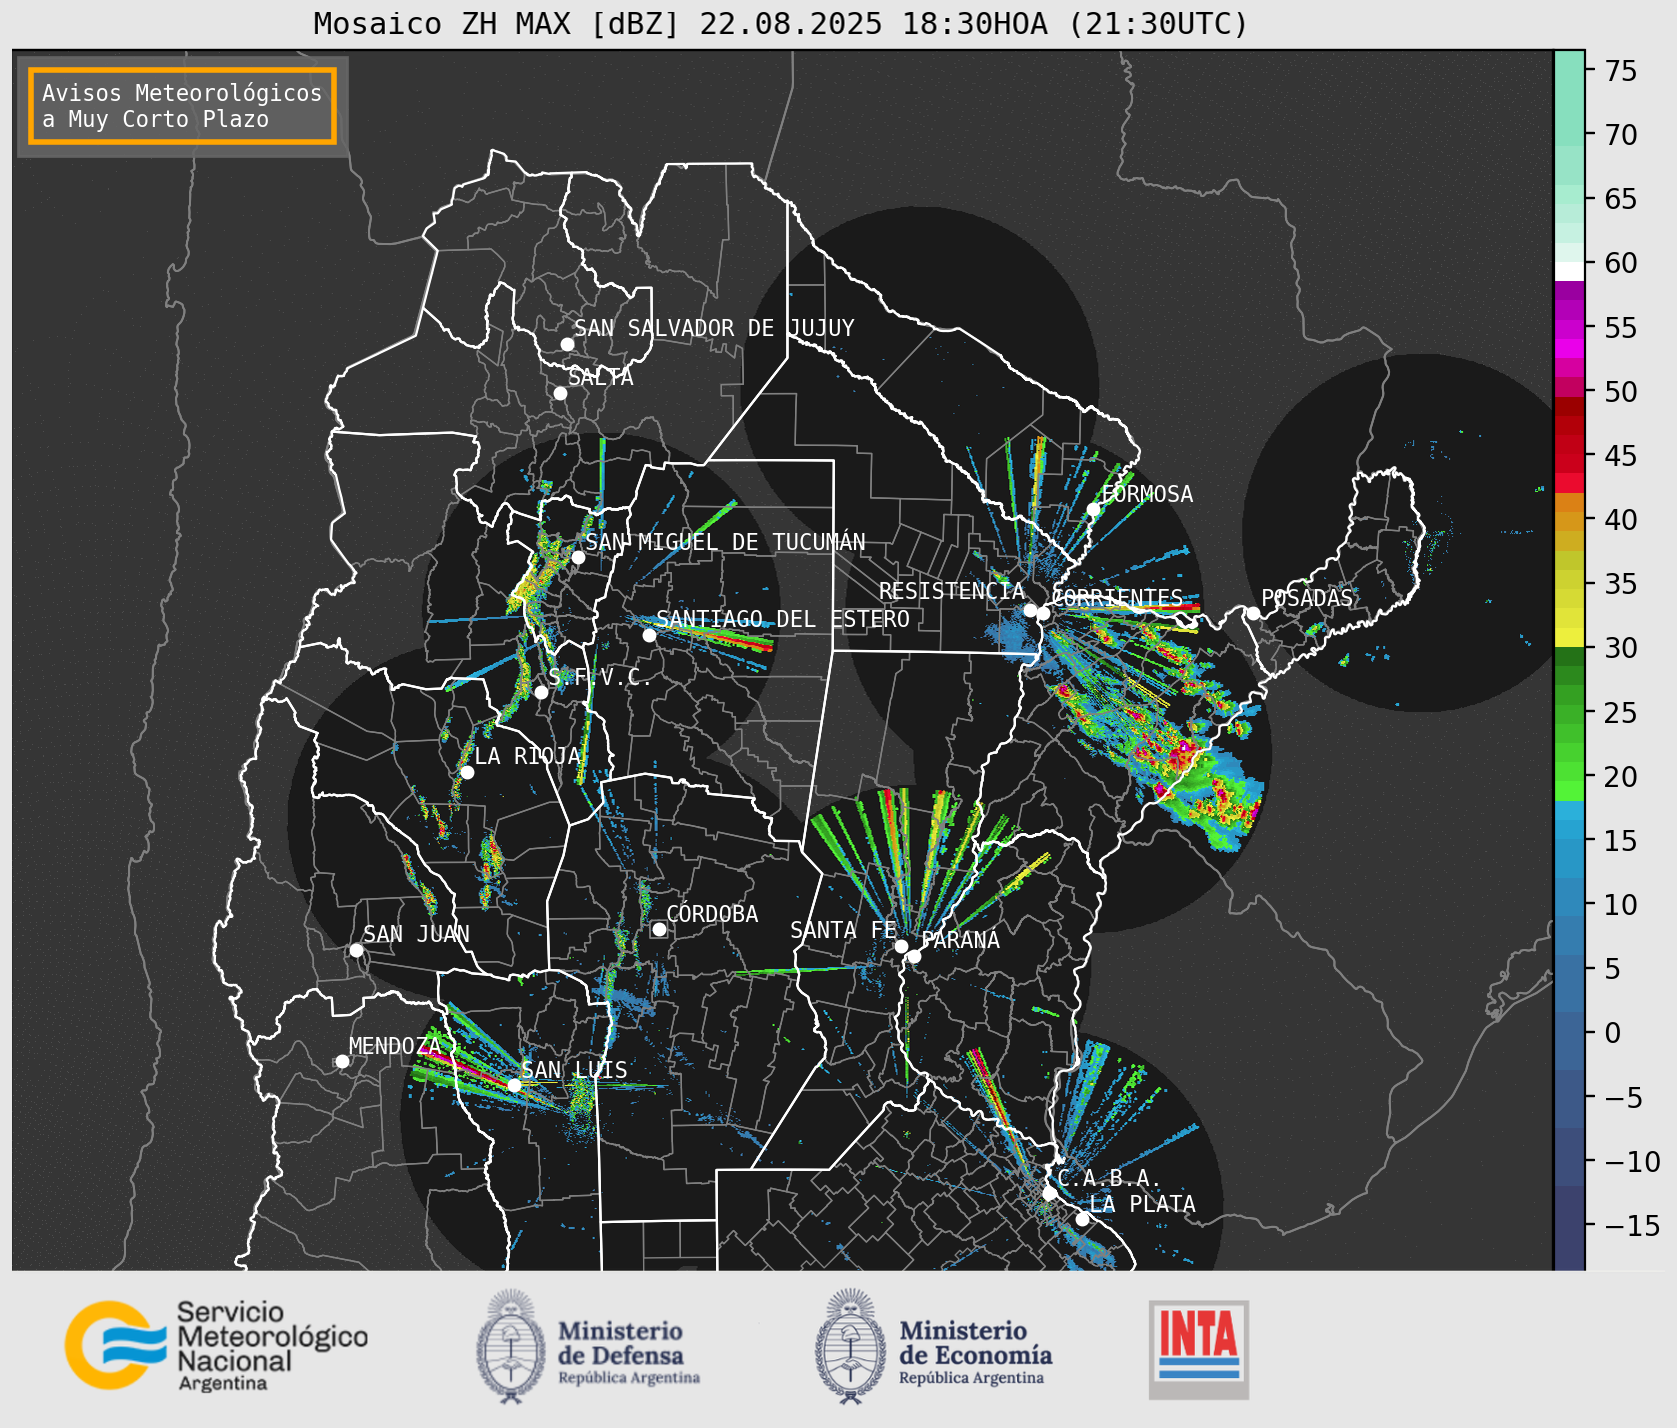Screen dimensions: 1677x1428
Task: Click the Avisos Meteorológicos a Muy Corto Plazo box
Action: coord(182,106)
